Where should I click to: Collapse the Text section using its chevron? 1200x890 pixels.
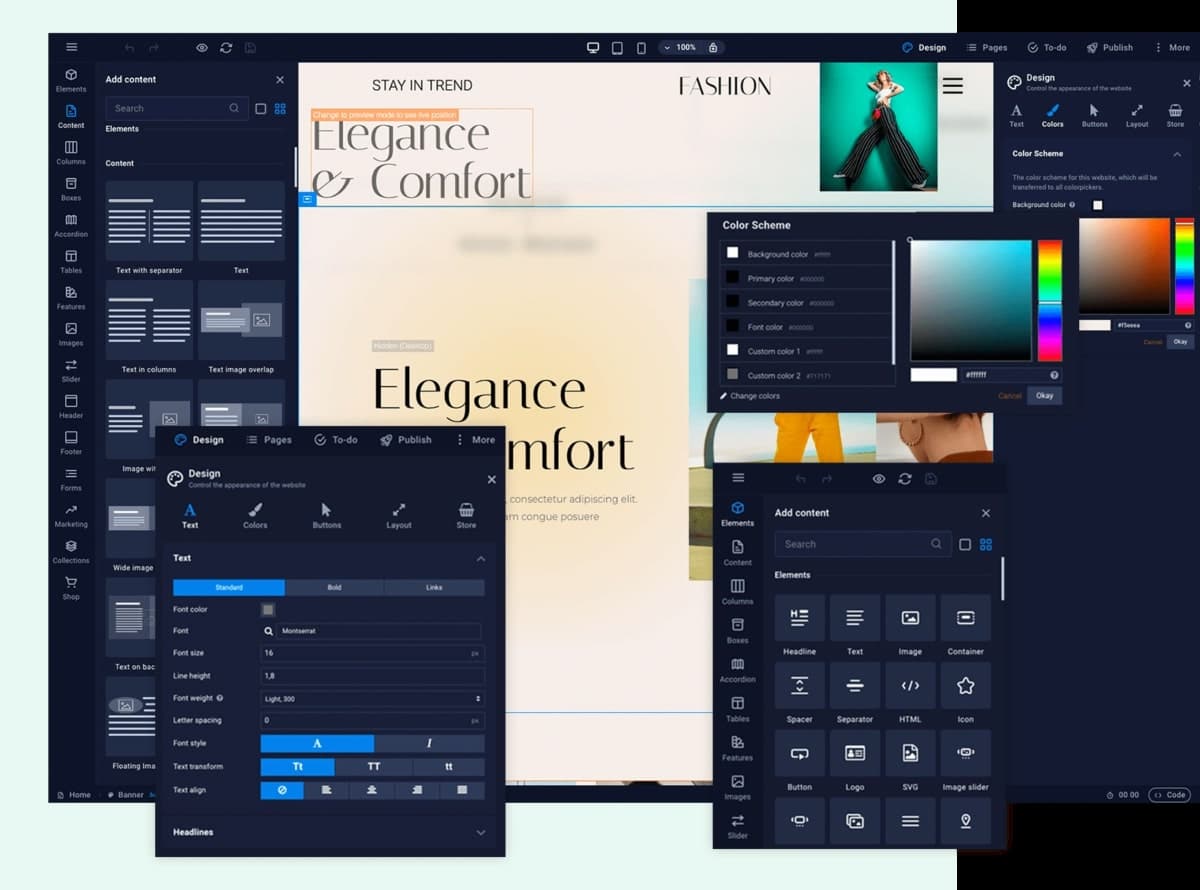(x=481, y=558)
